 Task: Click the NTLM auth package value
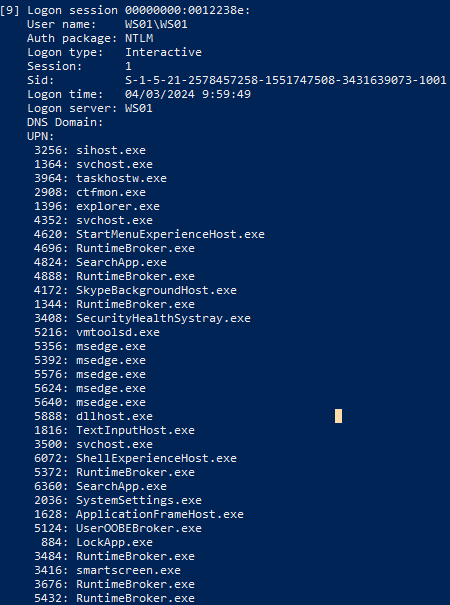[139, 38]
